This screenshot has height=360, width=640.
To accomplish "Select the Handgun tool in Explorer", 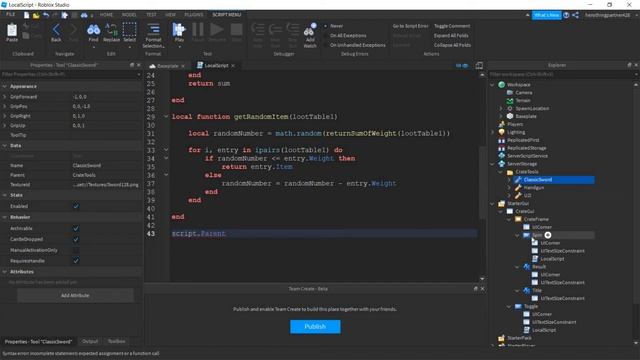I will tap(533, 188).
